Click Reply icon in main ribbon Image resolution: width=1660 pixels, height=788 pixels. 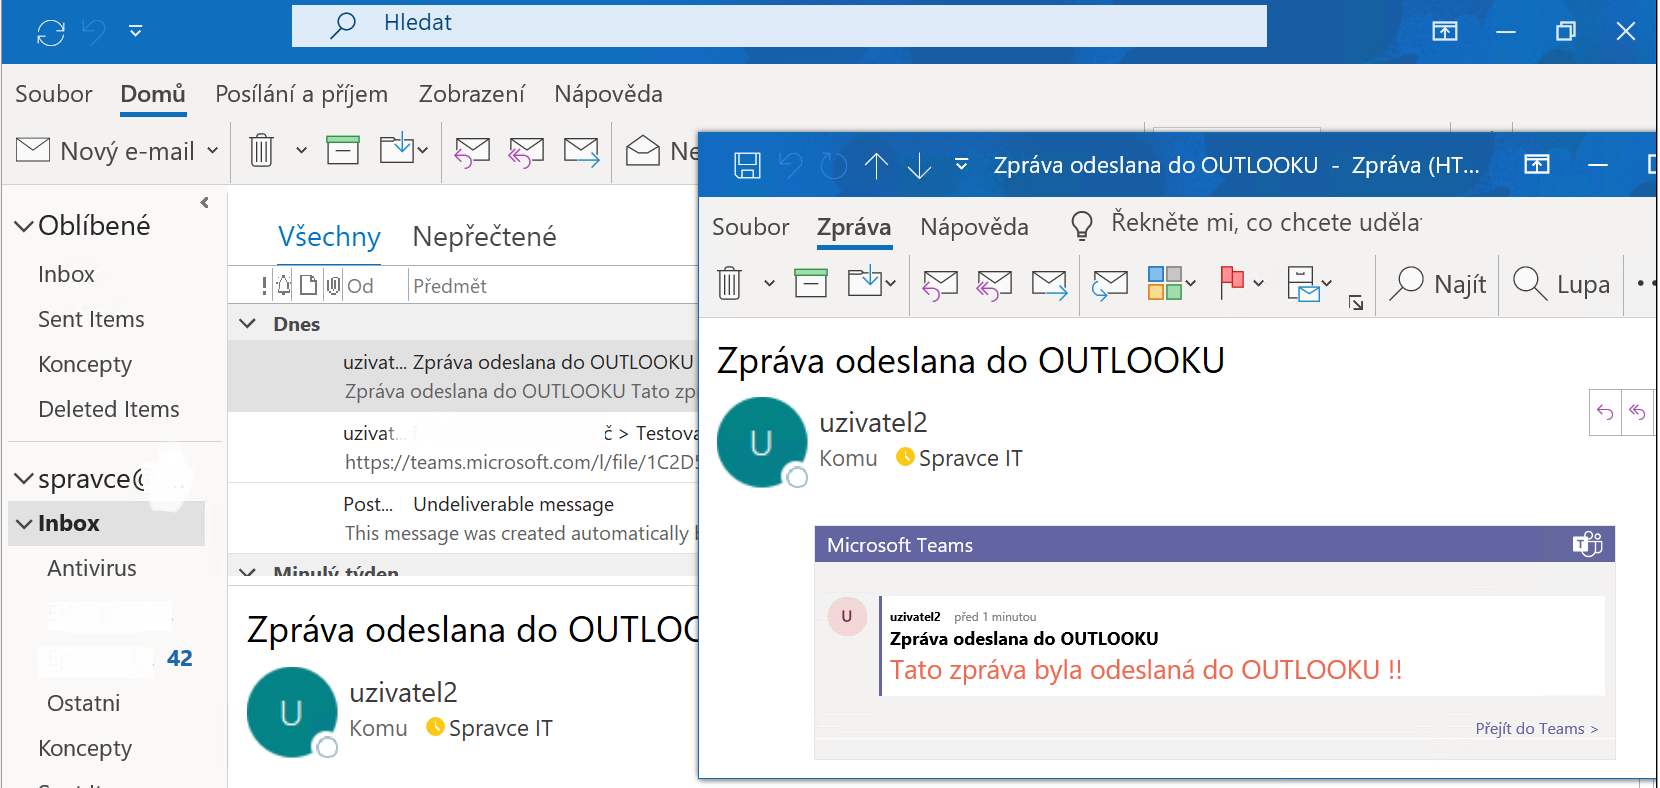pos(472,151)
